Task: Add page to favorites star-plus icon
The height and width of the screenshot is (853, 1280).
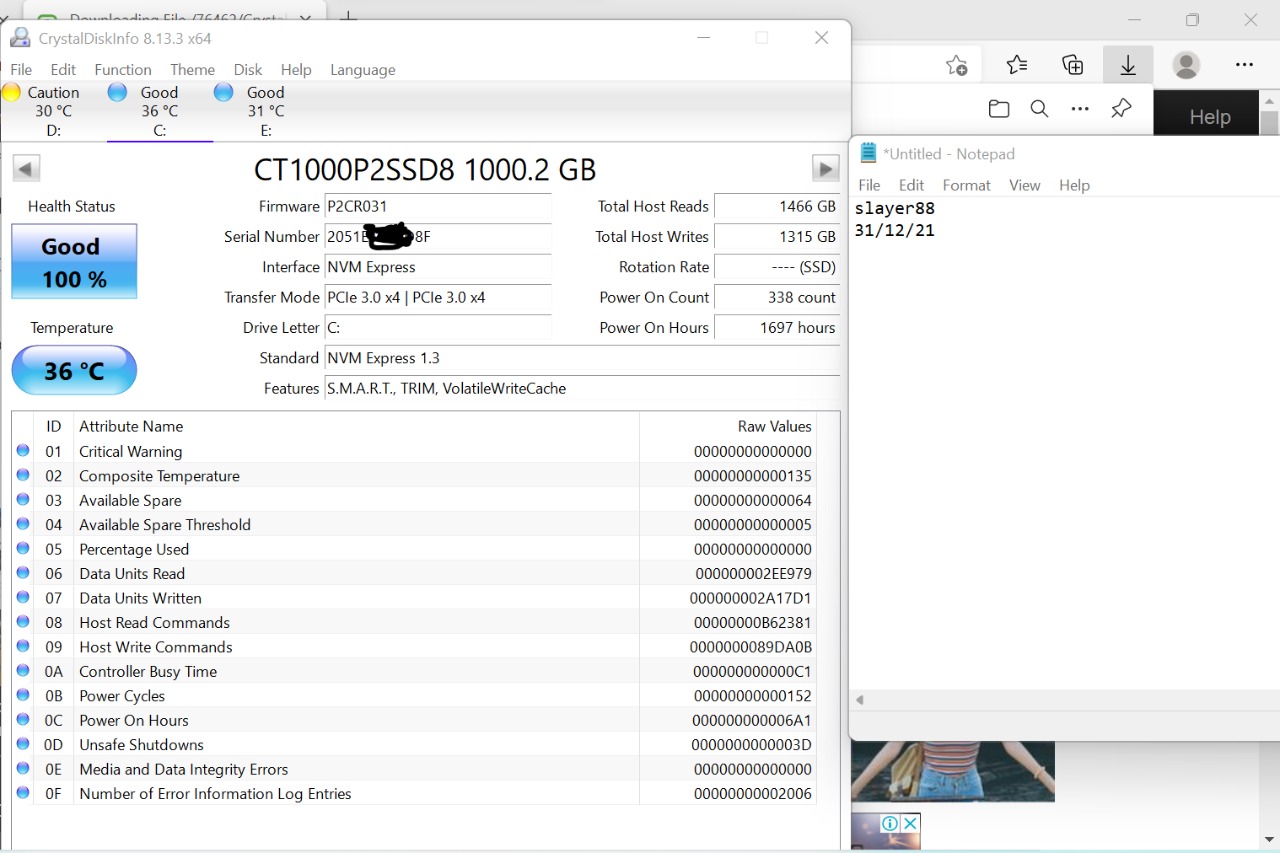Action: point(957,65)
